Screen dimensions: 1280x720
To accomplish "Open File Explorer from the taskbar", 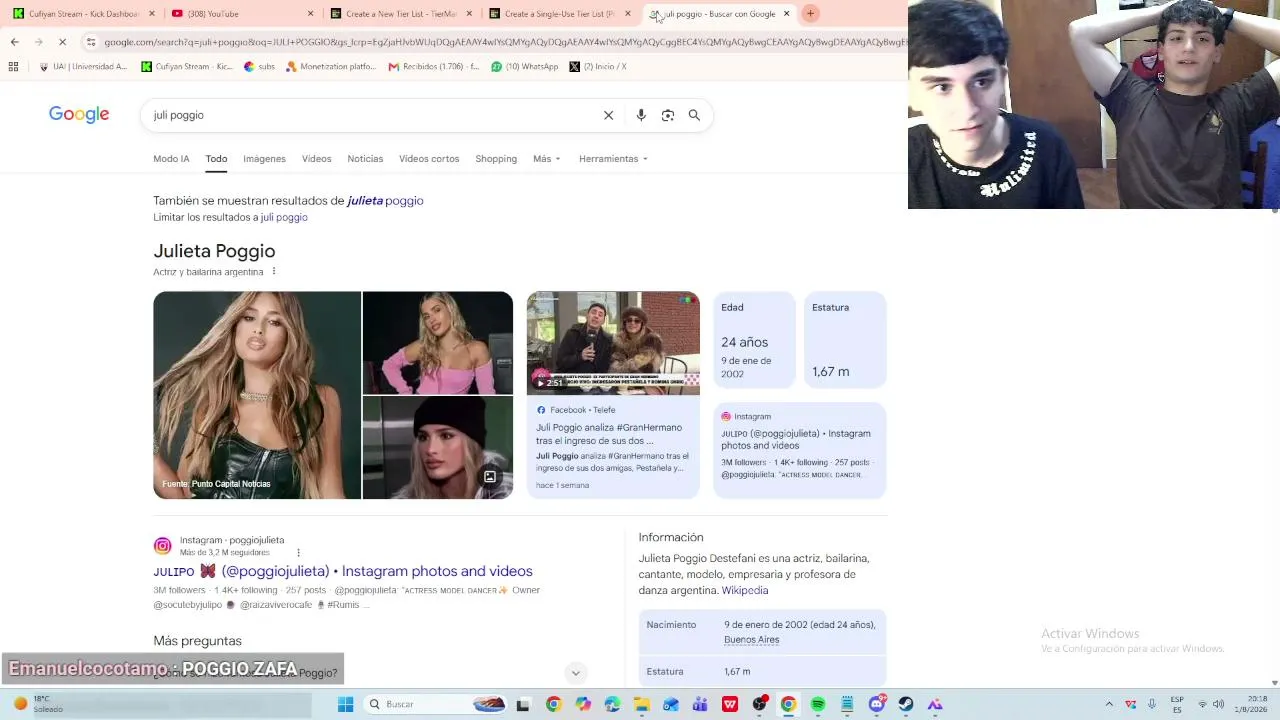I will (x=642, y=704).
